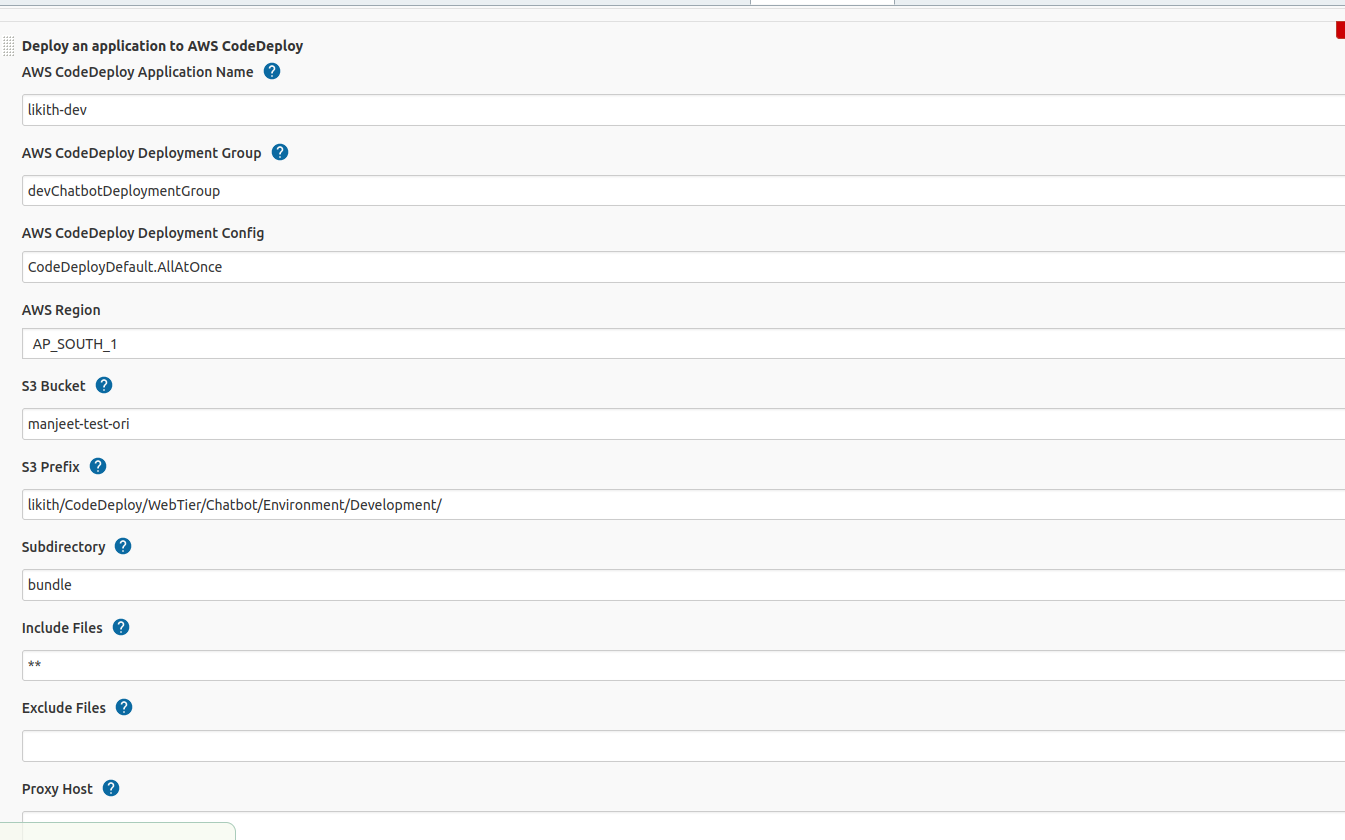Grab the drag handle of the CodeDeploy step
1345x840 pixels.
click(9, 45)
